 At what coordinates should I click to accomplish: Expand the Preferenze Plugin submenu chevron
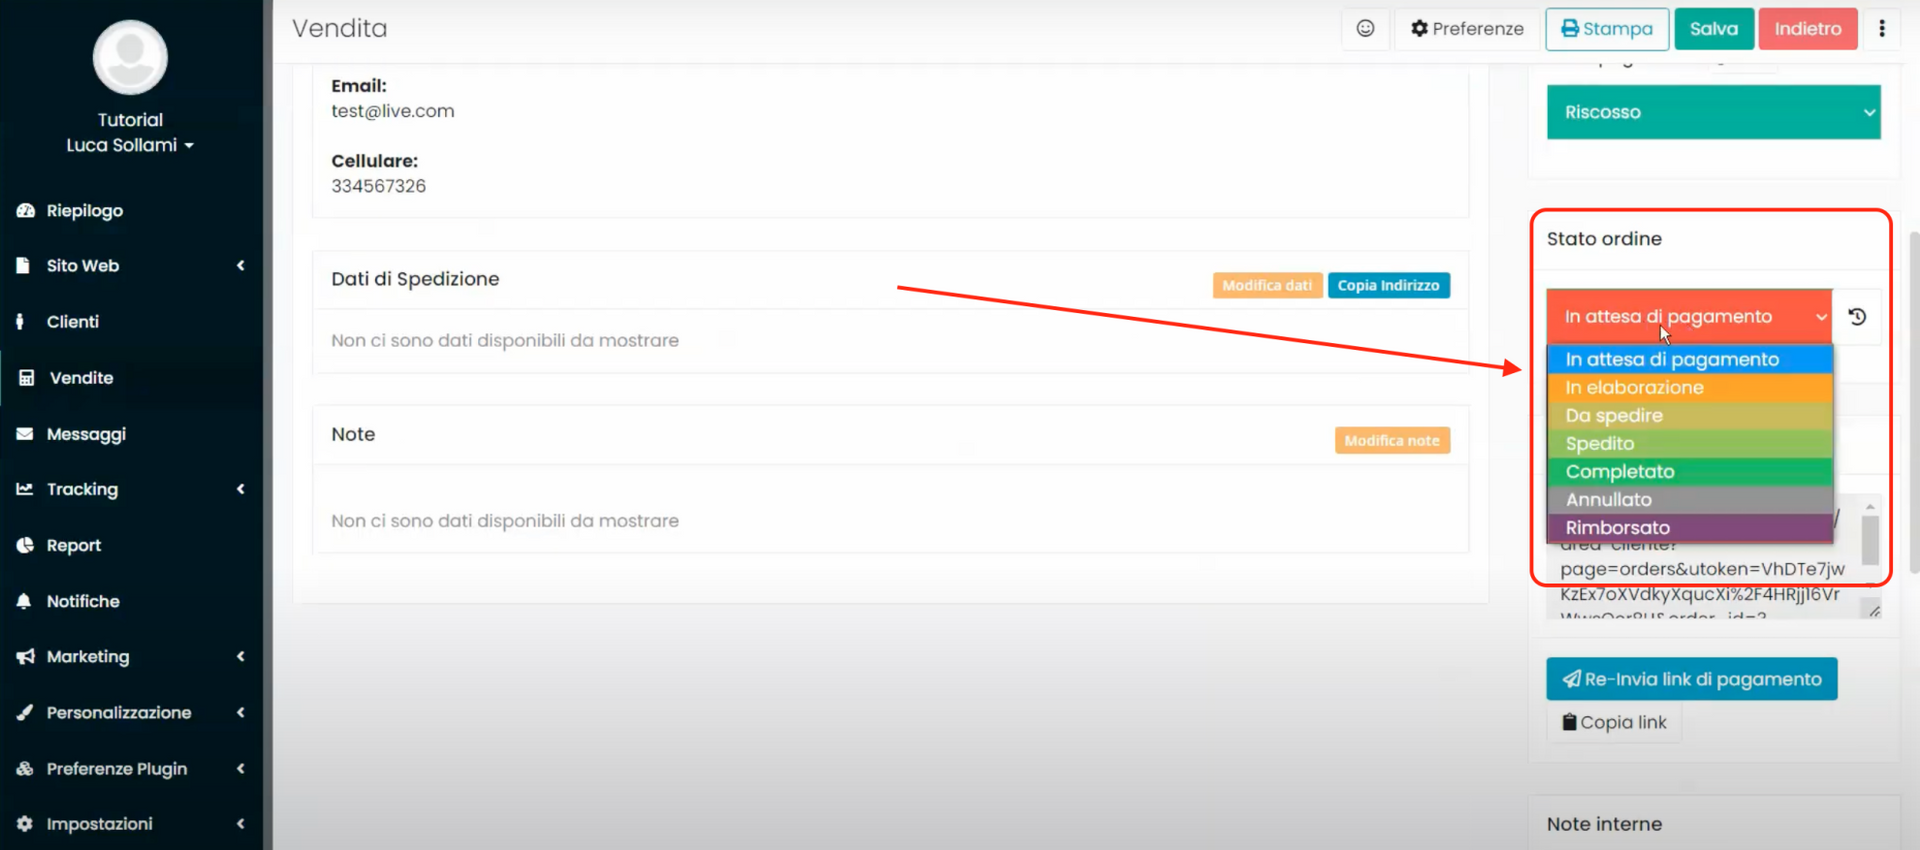click(x=241, y=768)
